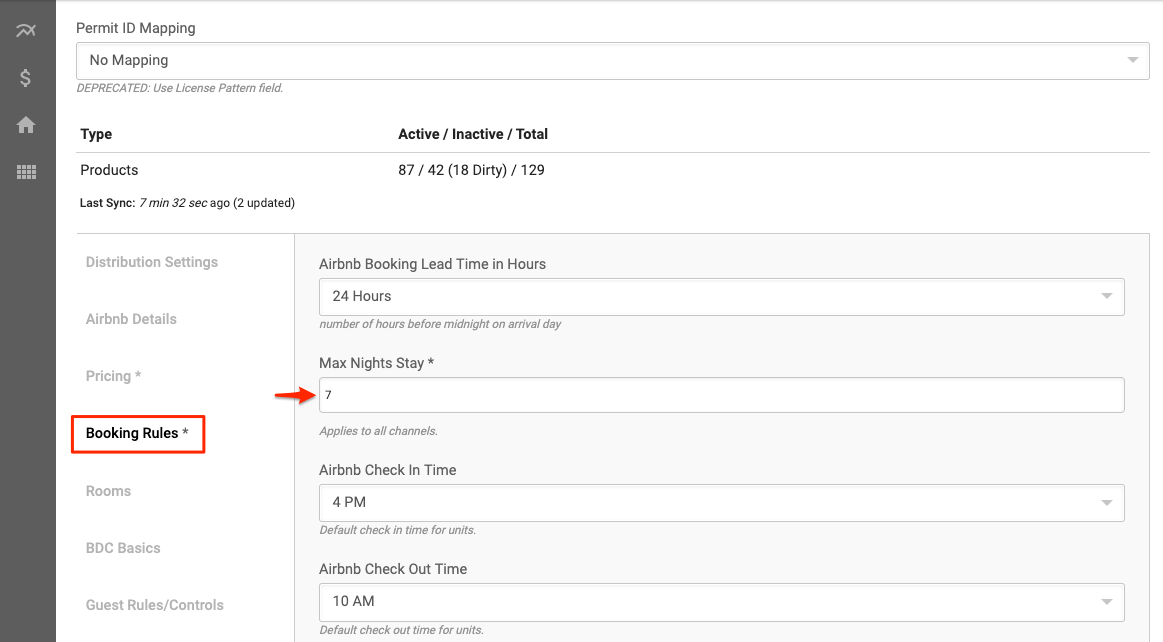Click the arrow on the 4 PM dropdown

pyautogui.click(x=1107, y=503)
